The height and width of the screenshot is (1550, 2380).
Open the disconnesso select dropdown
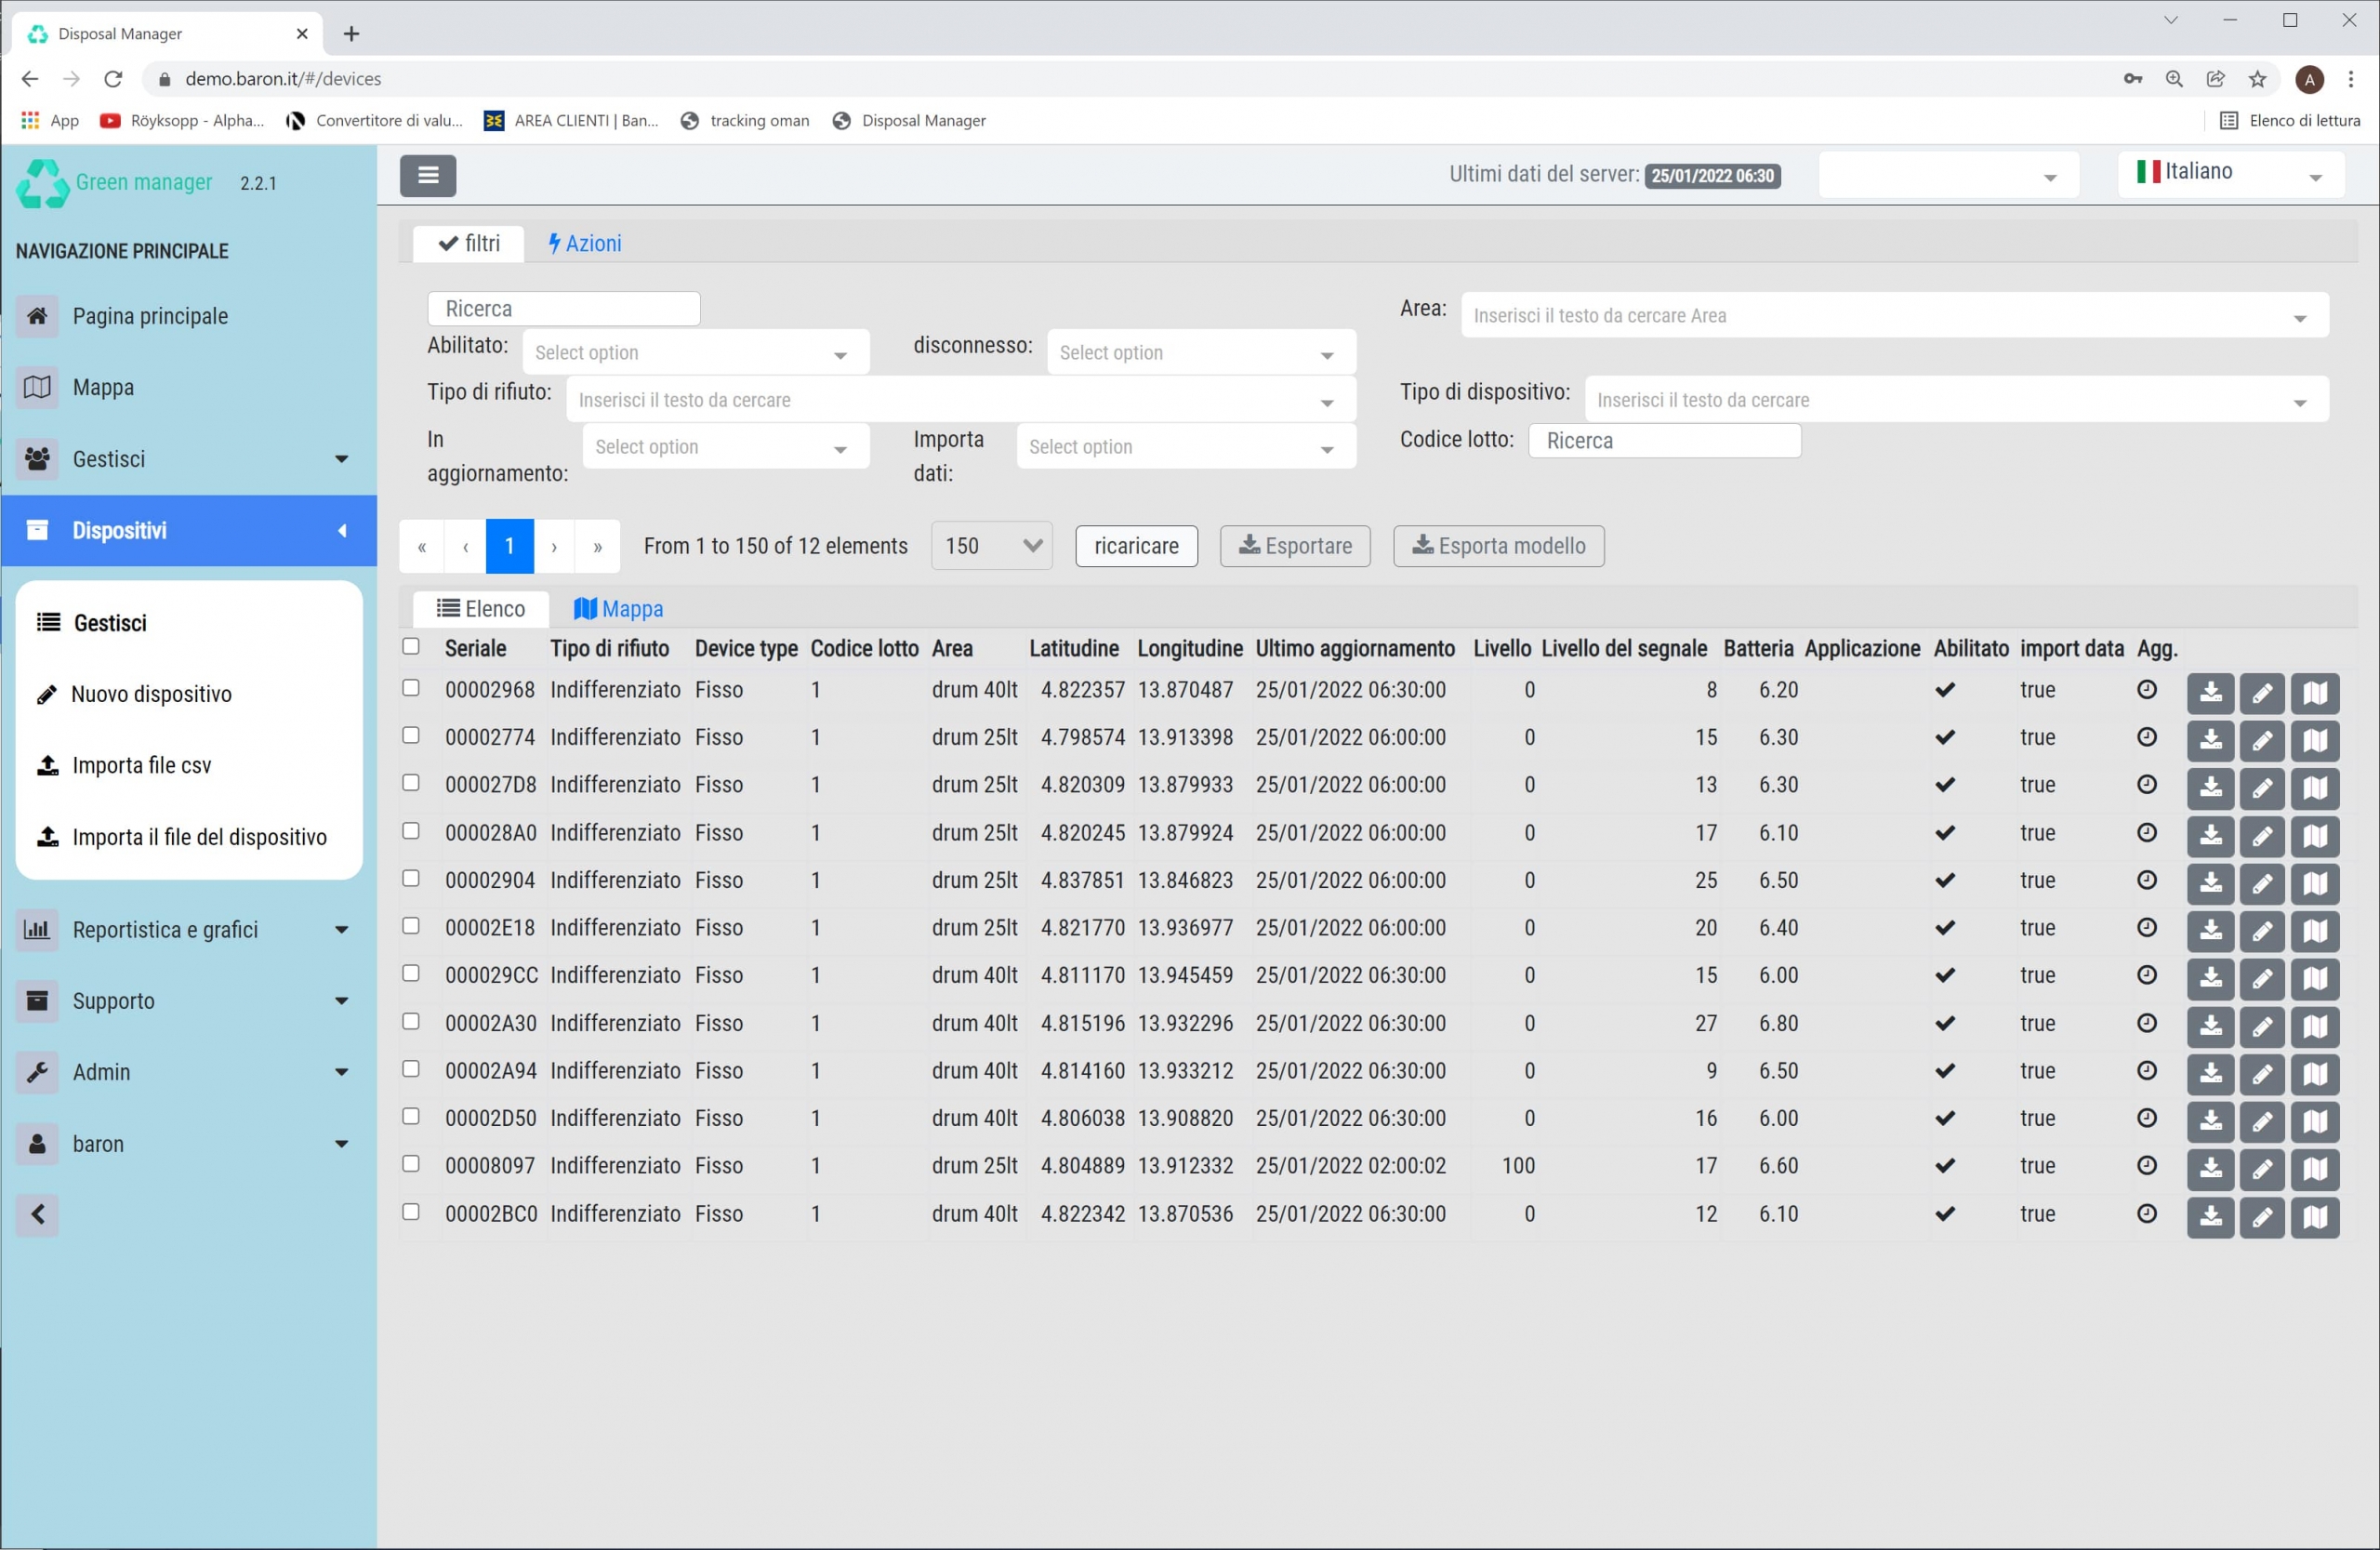tap(1201, 353)
